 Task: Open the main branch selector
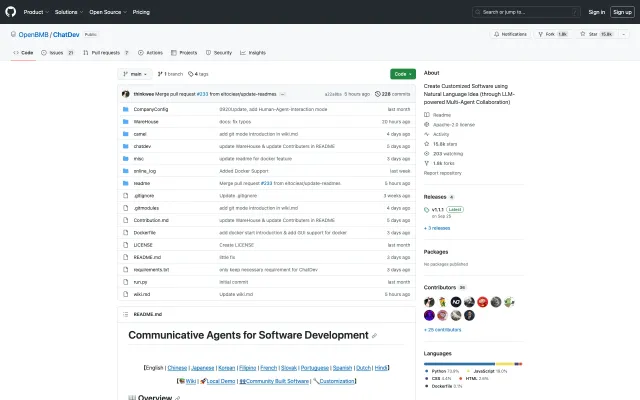click(135, 74)
